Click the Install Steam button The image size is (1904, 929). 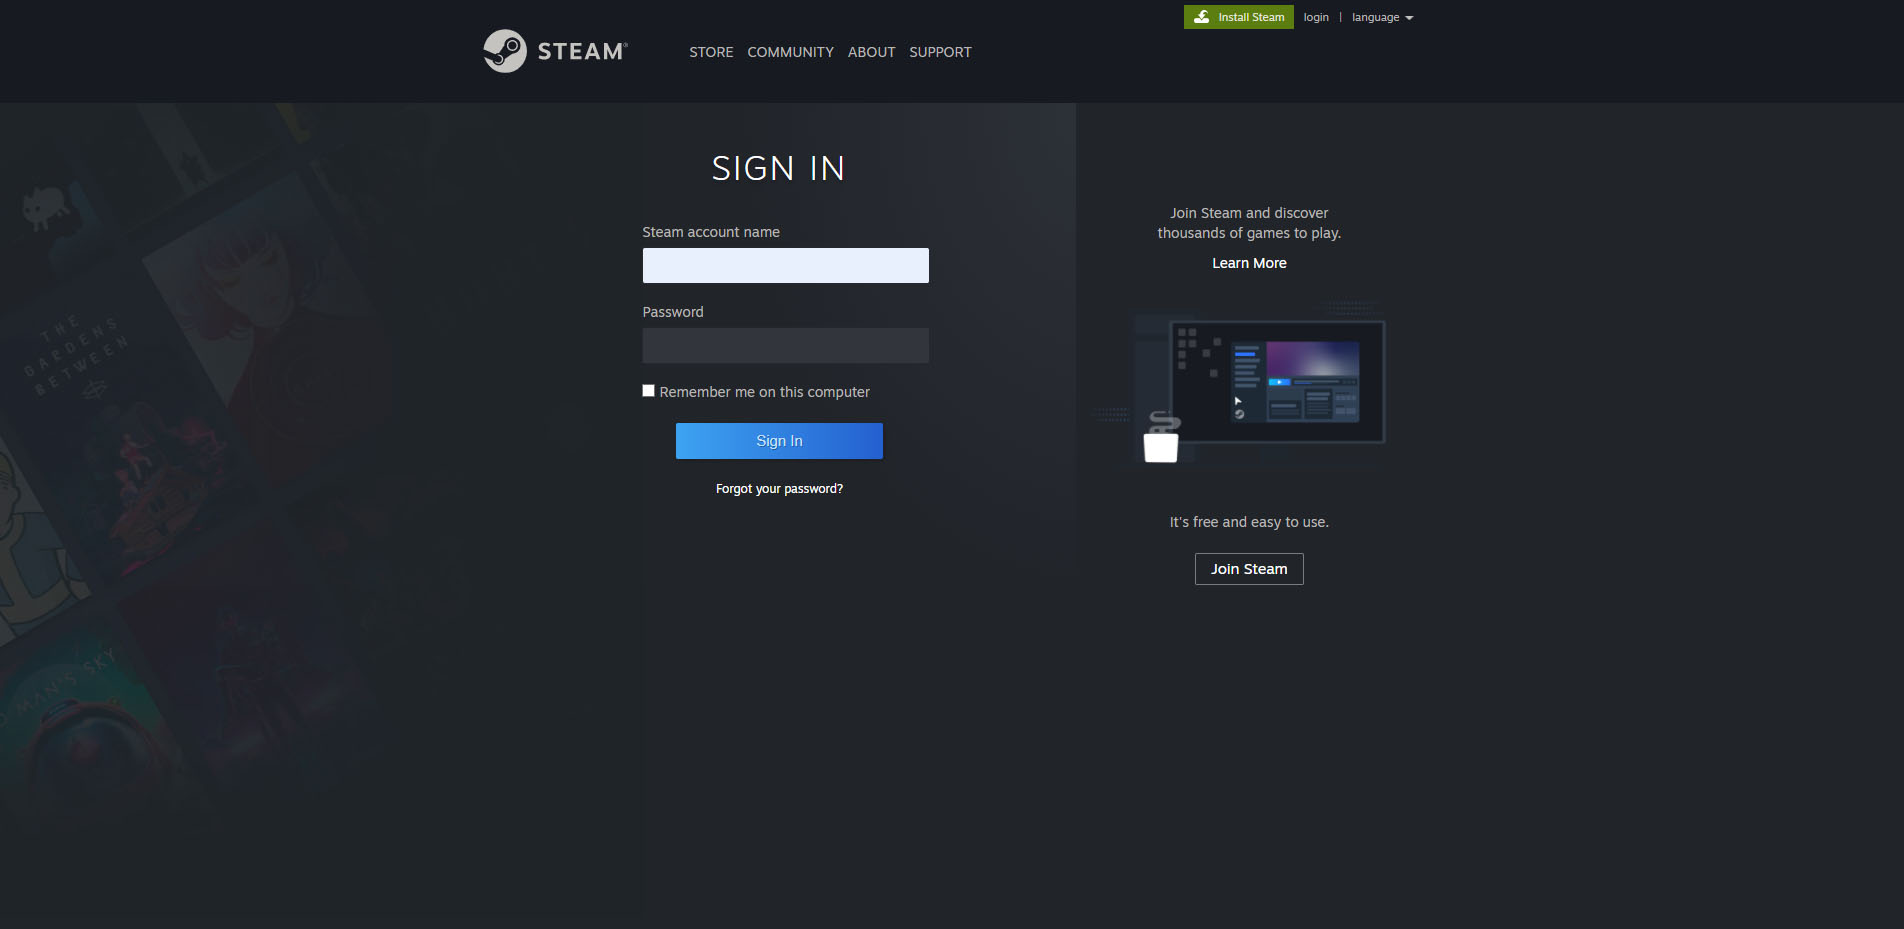[1239, 17]
